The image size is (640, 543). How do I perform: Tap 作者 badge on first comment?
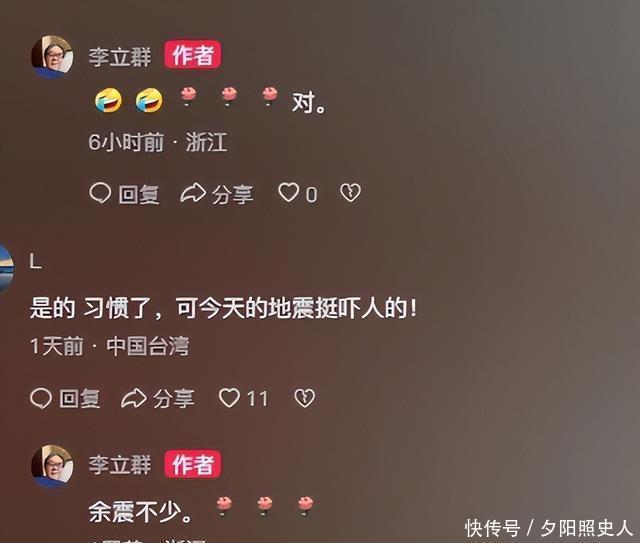pos(193,55)
